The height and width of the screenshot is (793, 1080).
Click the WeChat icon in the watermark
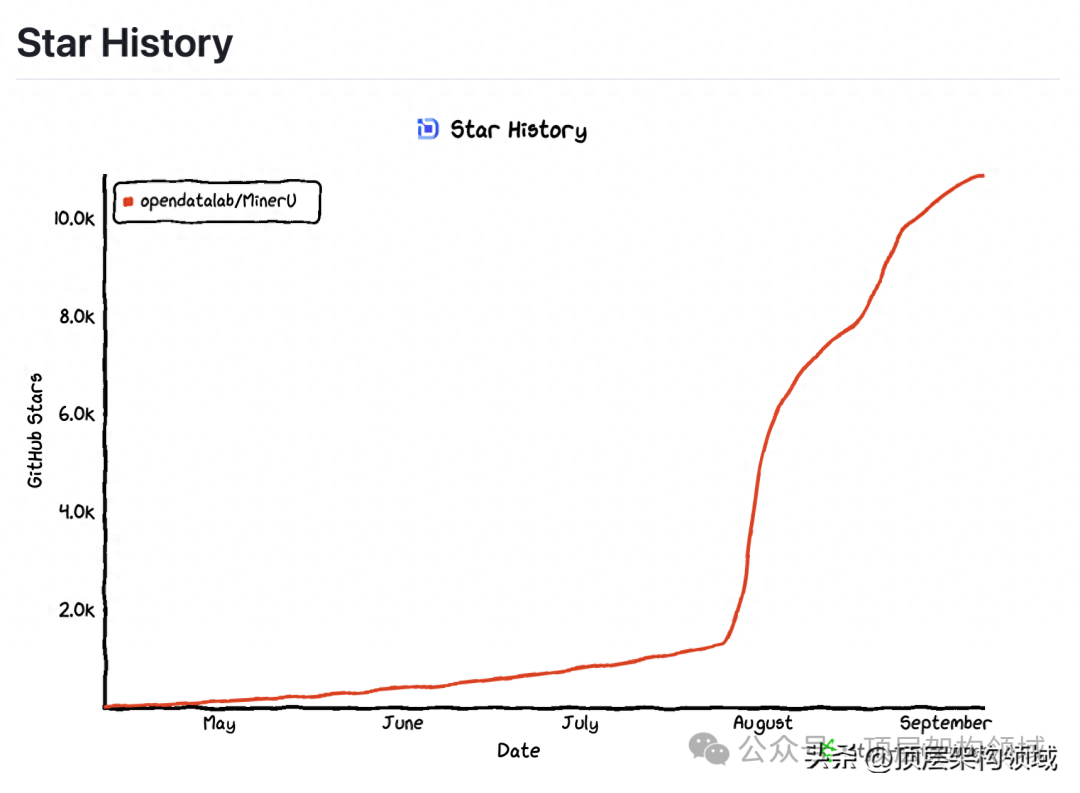[x=712, y=750]
